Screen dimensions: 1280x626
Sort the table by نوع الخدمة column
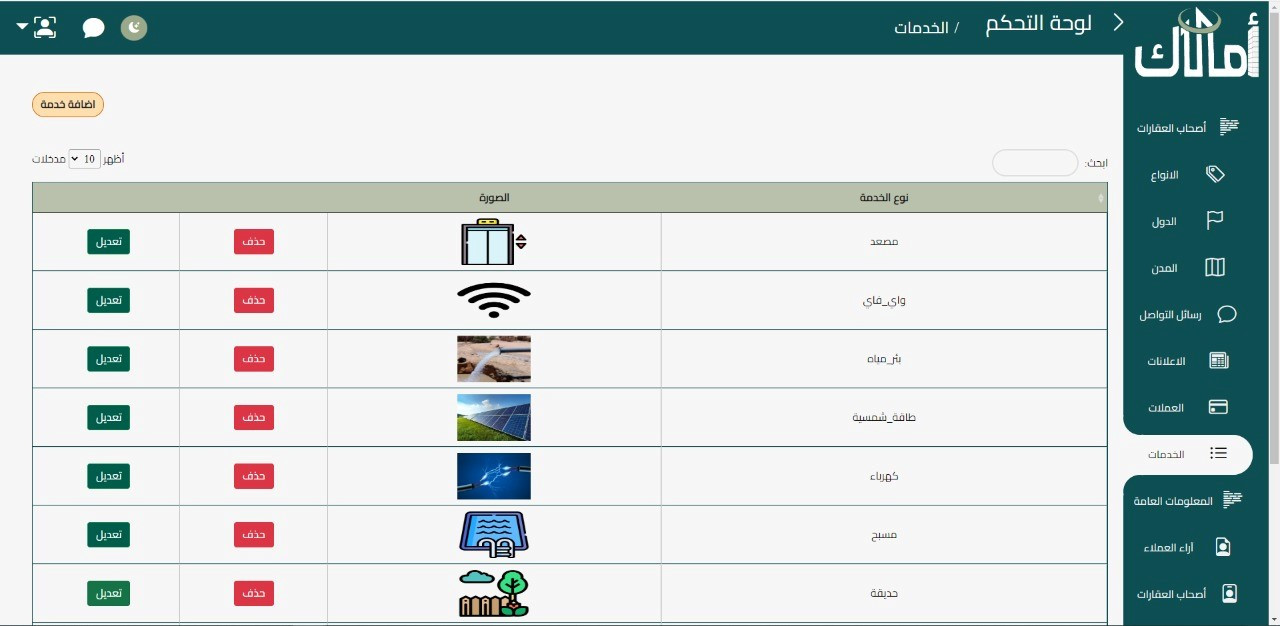coord(883,197)
